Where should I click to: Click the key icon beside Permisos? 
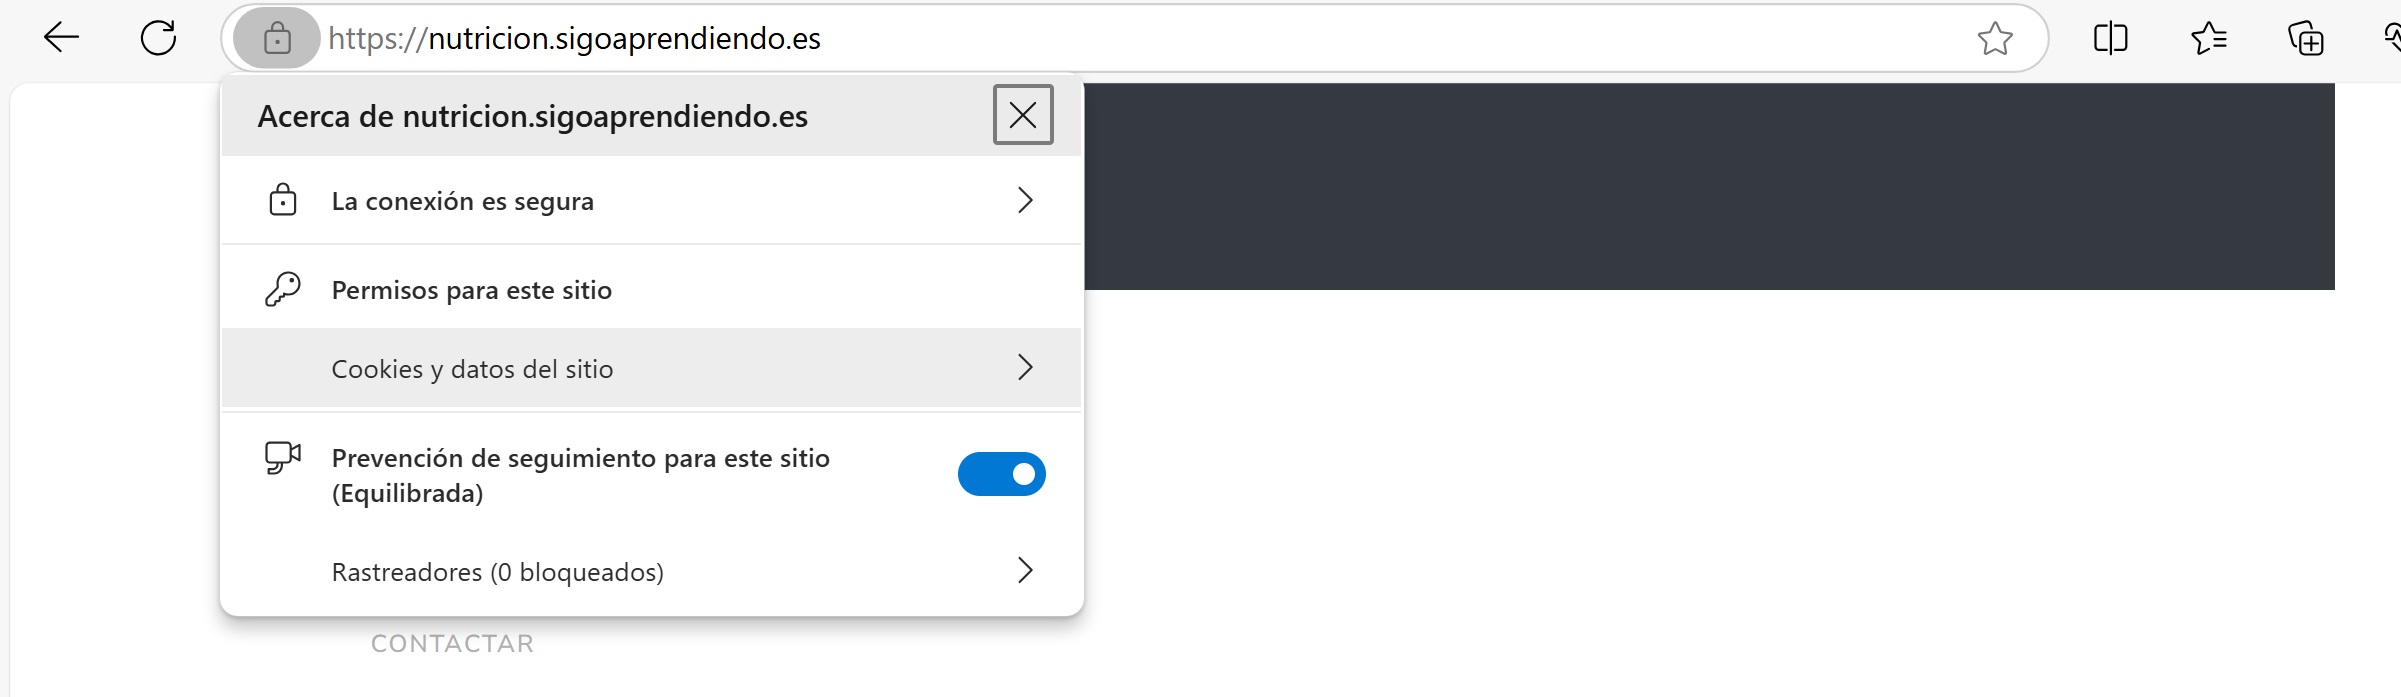tap(283, 289)
